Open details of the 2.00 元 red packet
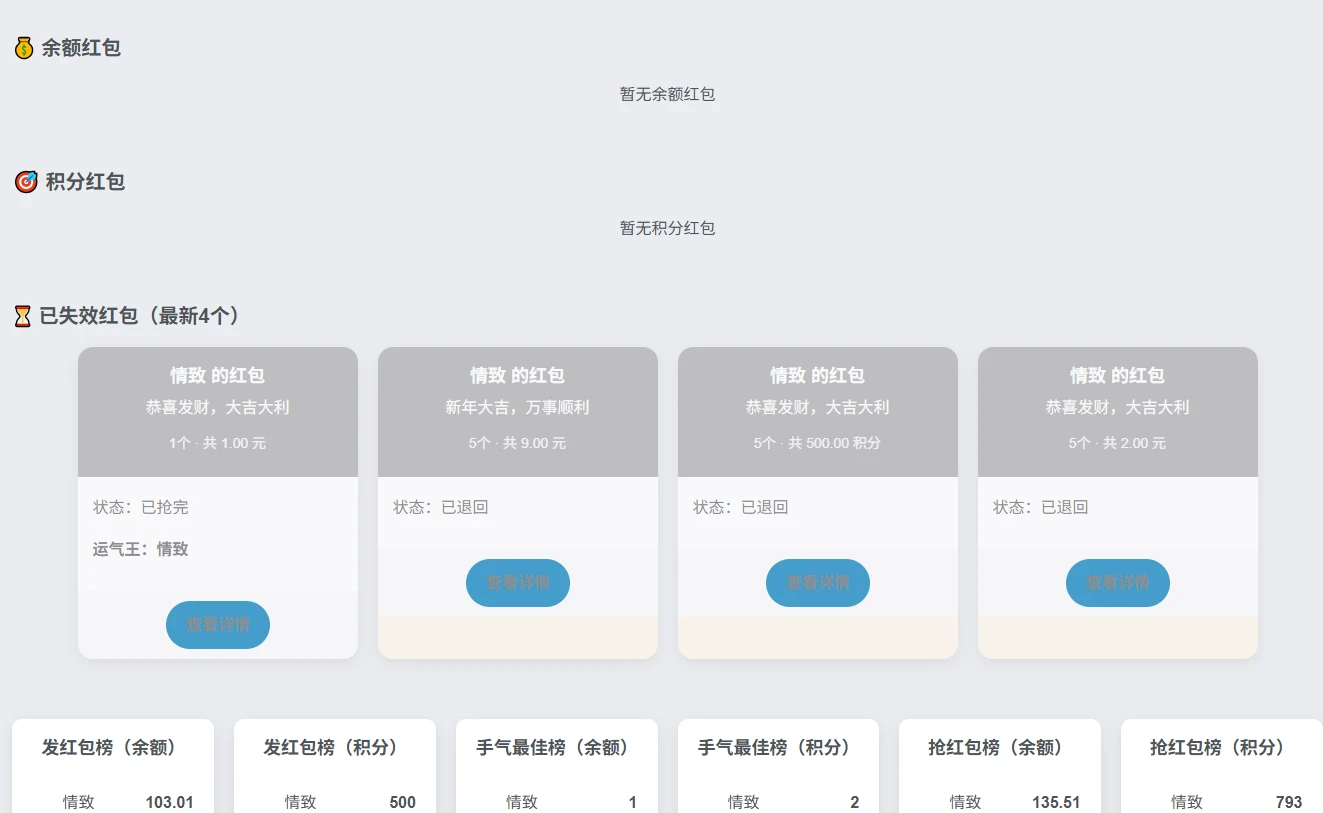 [1117, 582]
